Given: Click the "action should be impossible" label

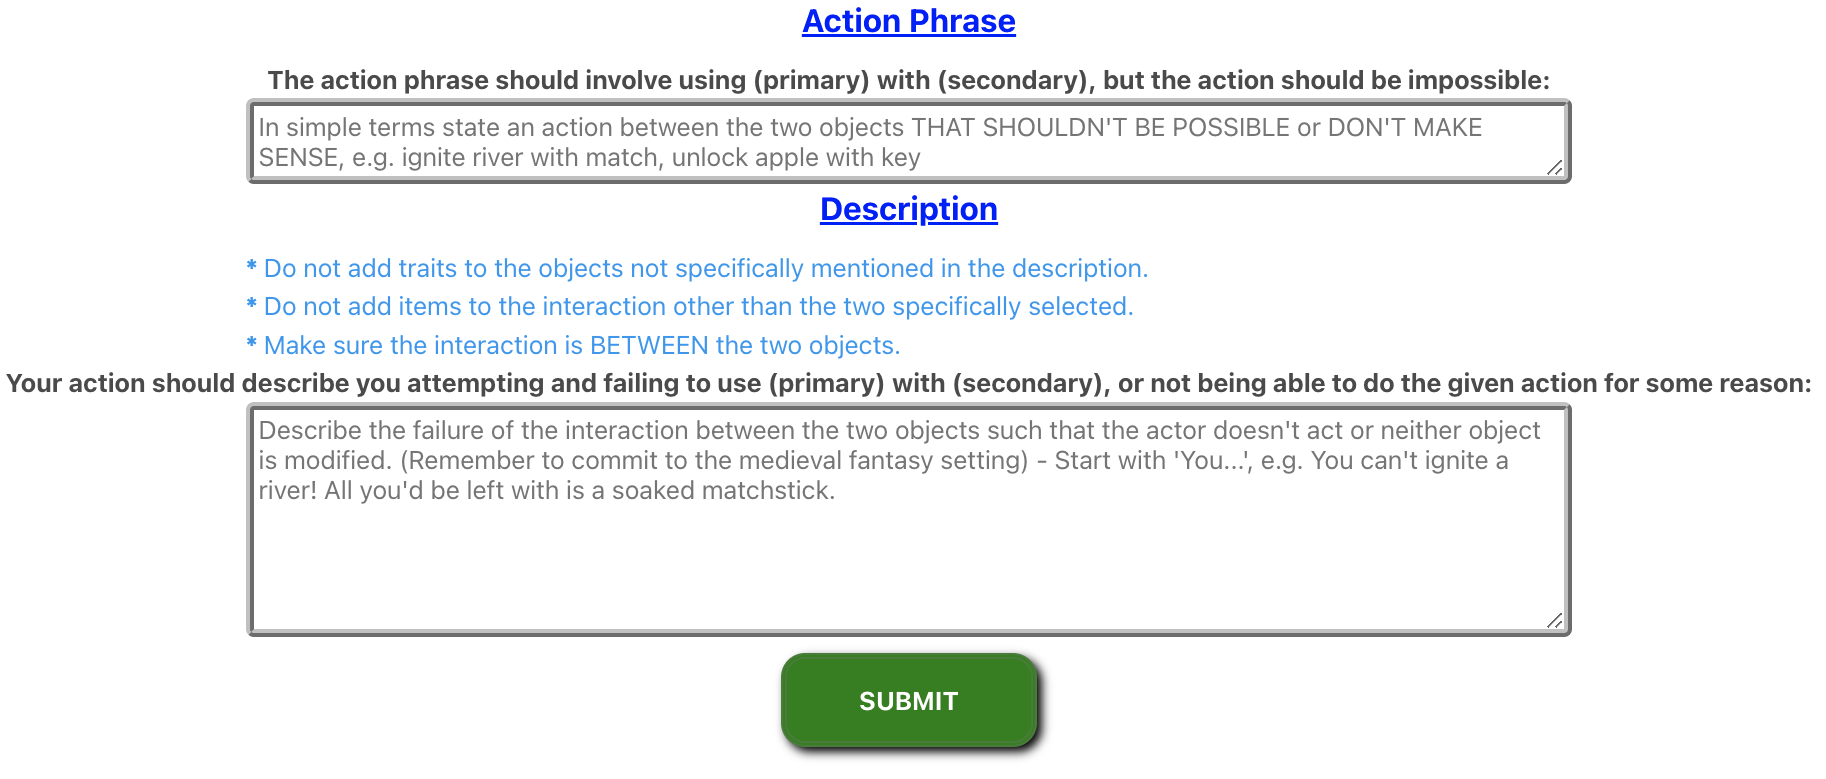Looking at the screenshot, I should coord(908,80).
